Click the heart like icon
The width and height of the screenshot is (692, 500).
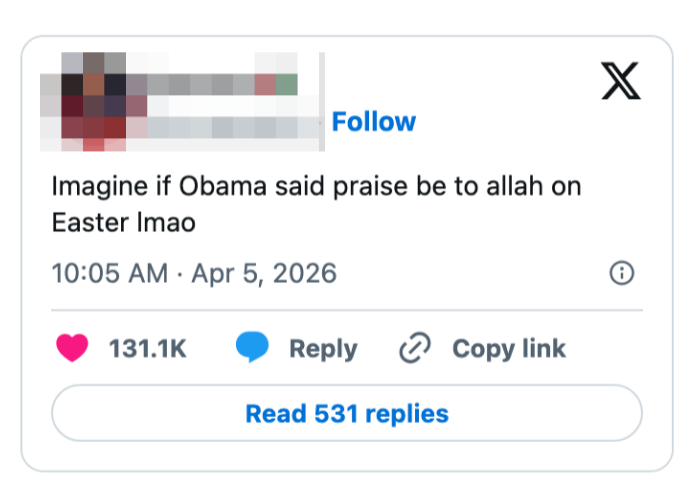pos(73,348)
